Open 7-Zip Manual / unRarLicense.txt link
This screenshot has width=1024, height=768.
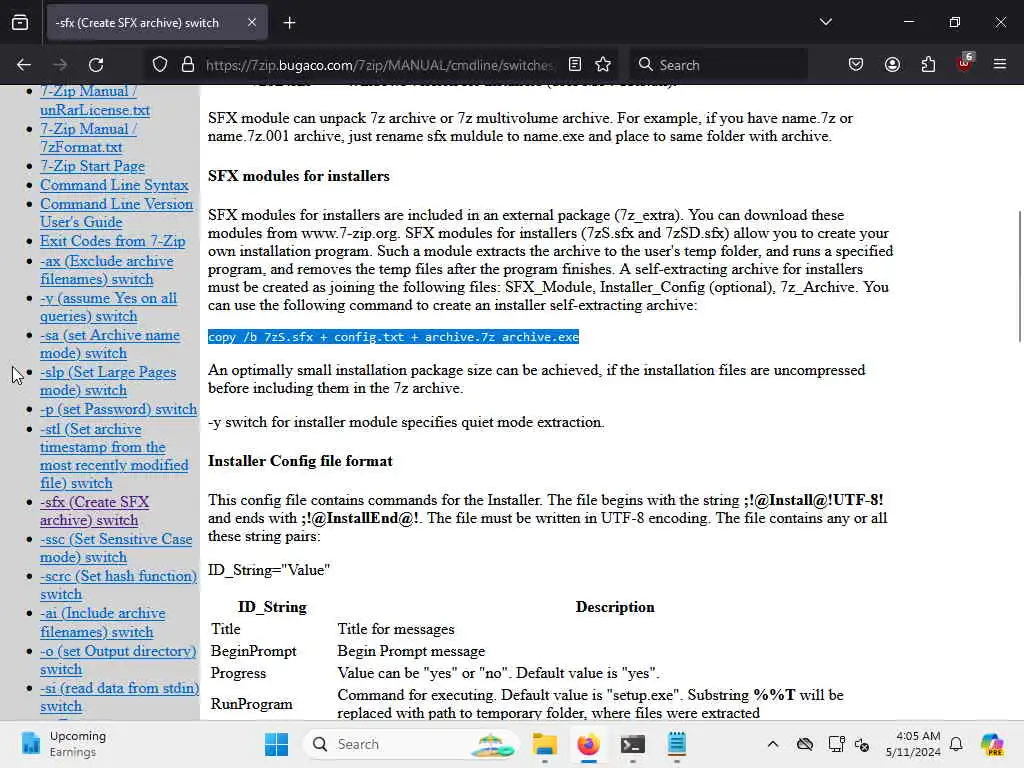click(95, 101)
